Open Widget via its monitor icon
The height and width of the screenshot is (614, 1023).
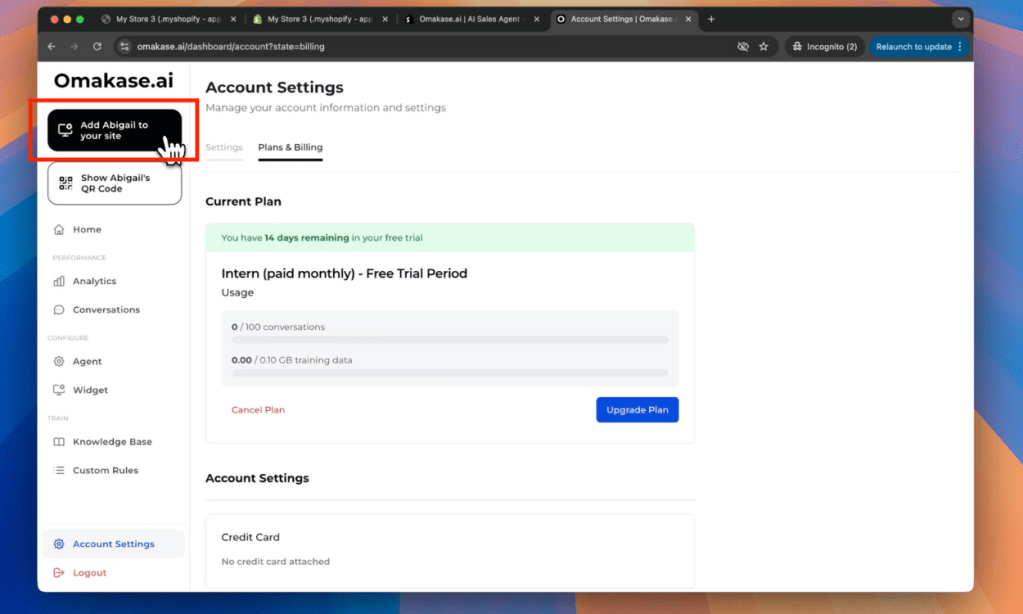pos(59,390)
